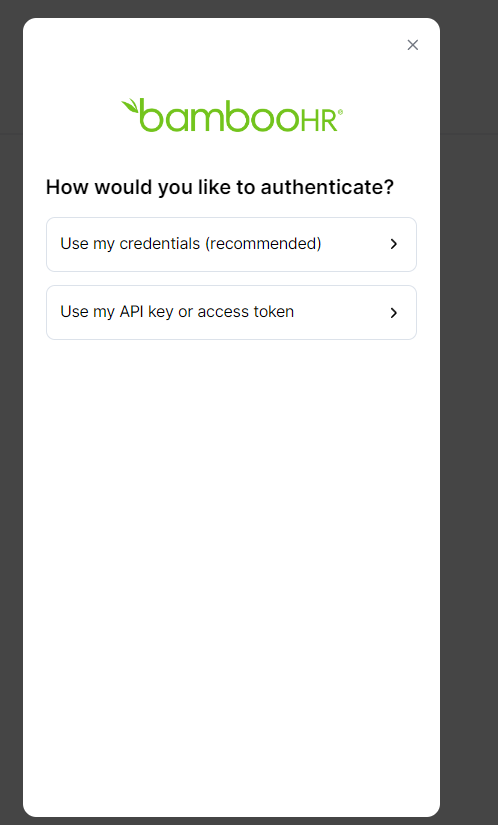The image size is (498, 825).
Task: Click the word "authenticate?" in the heading
Action: click(x=327, y=187)
